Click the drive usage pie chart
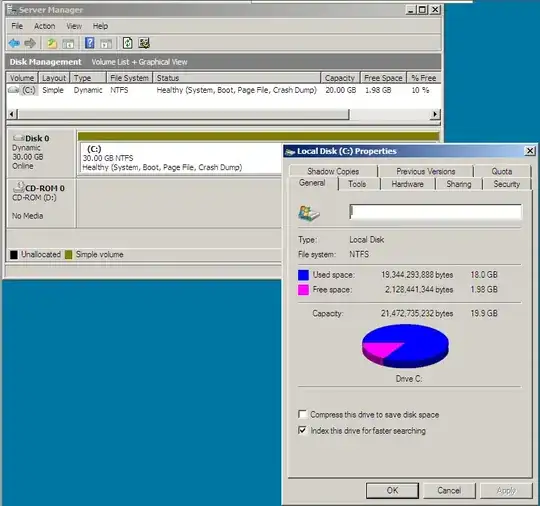The height and width of the screenshot is (506, 540). click(x=405, y=346)
